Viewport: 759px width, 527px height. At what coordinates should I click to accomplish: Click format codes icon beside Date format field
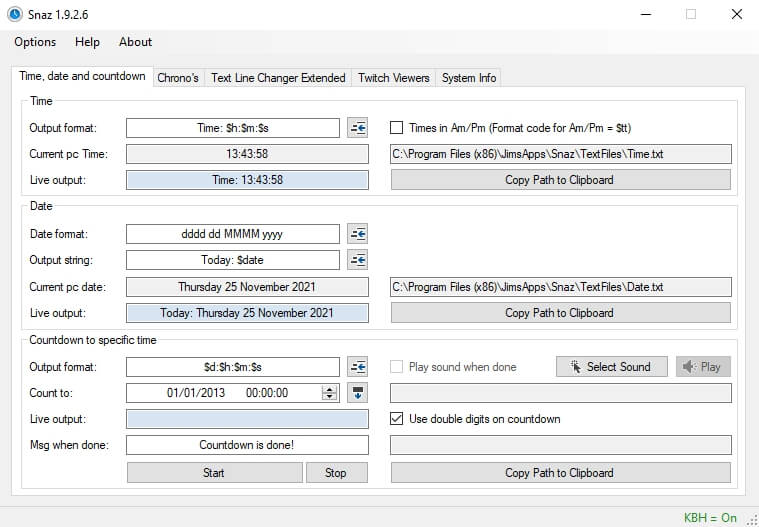(358, 234)
